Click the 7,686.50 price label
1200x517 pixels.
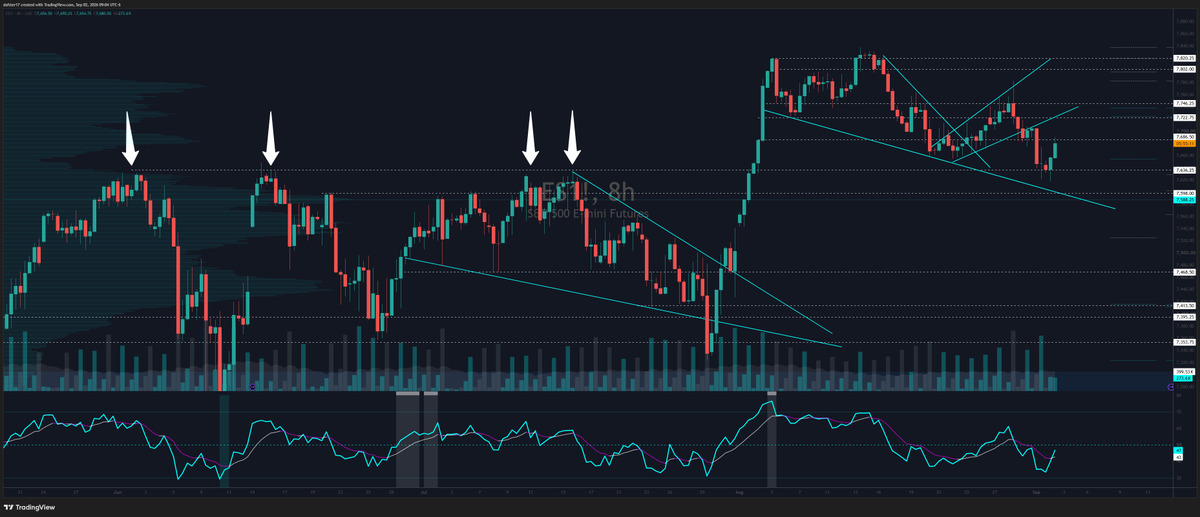click(x=1184, y=137)
